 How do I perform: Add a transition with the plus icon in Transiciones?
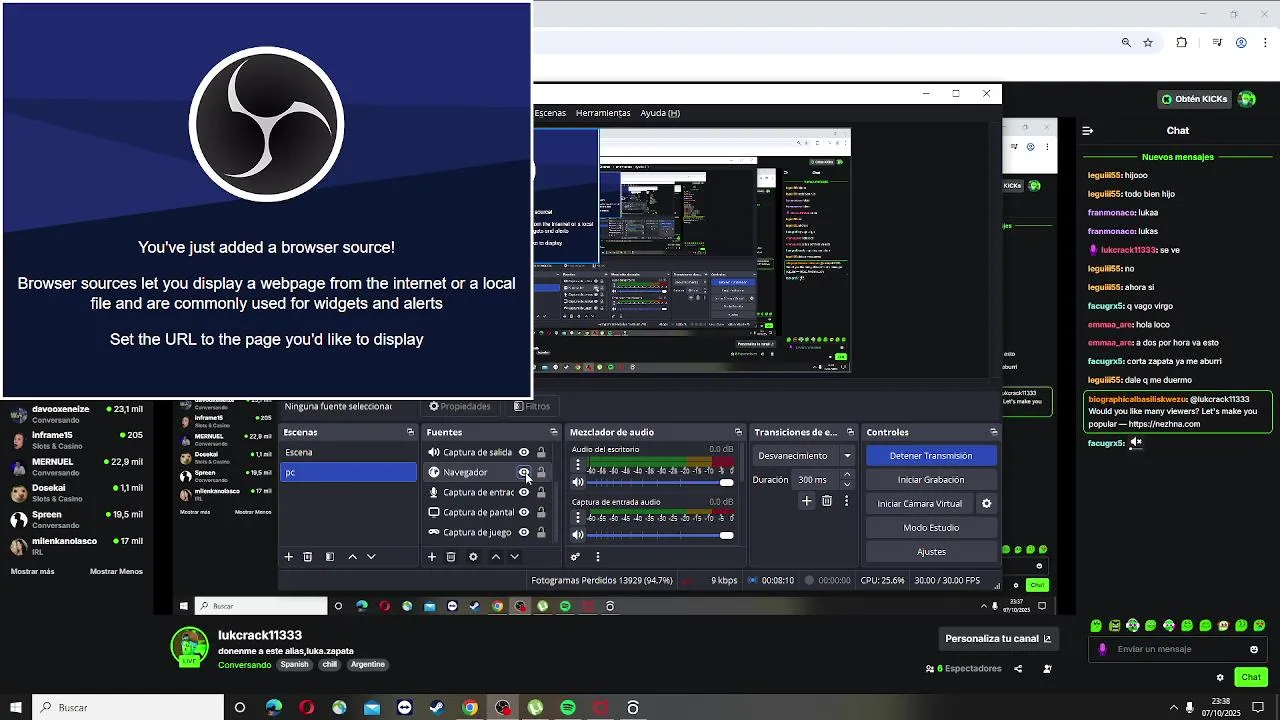(x=807, y=501)
